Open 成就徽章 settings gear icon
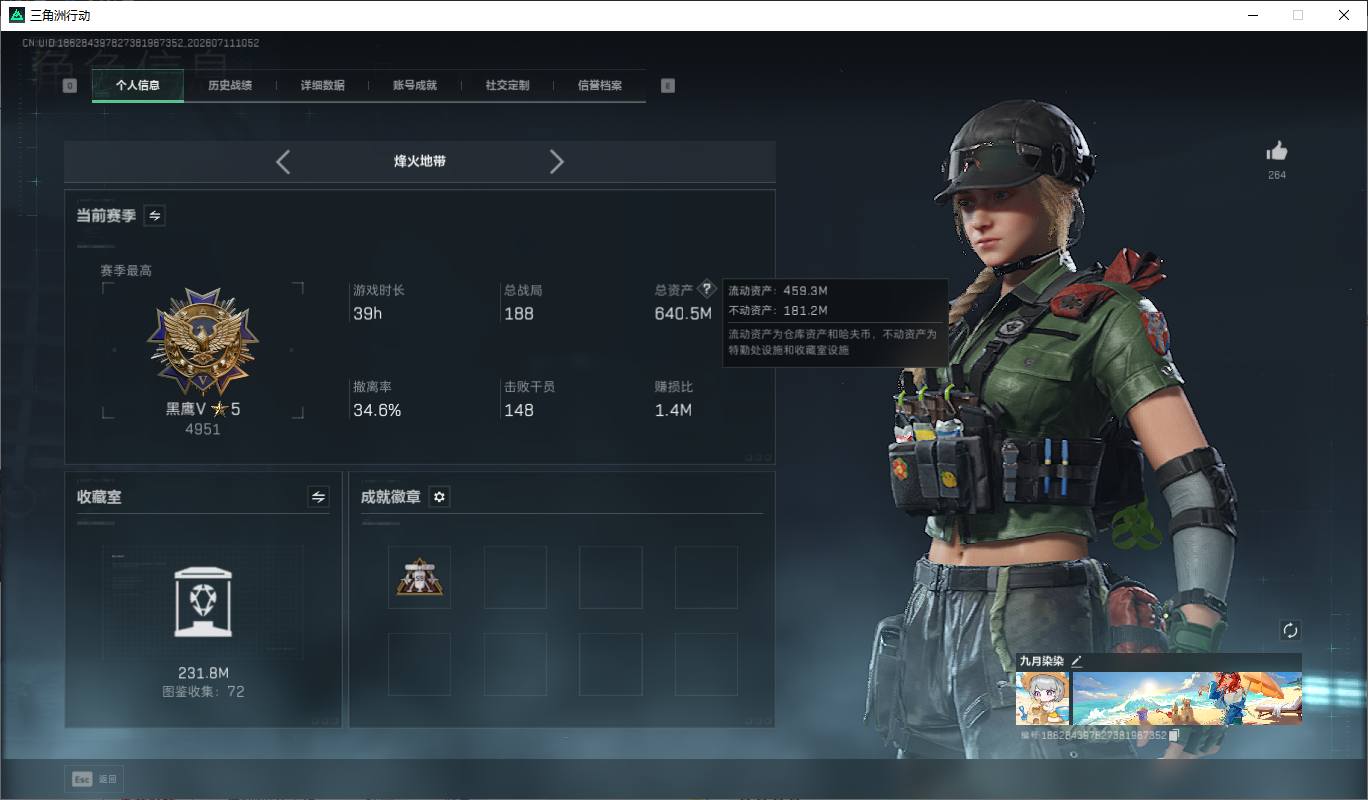 click(x=439, y=497)
